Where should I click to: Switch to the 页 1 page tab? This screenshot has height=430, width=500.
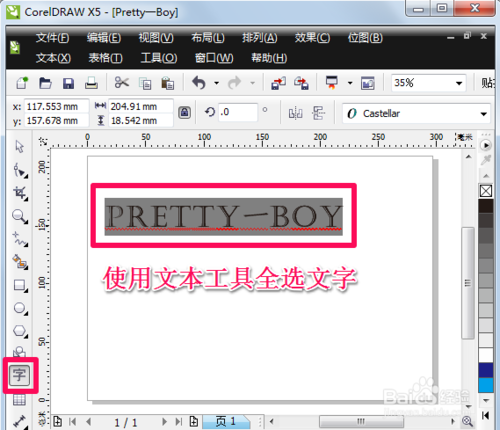click(x=226, y=422)
